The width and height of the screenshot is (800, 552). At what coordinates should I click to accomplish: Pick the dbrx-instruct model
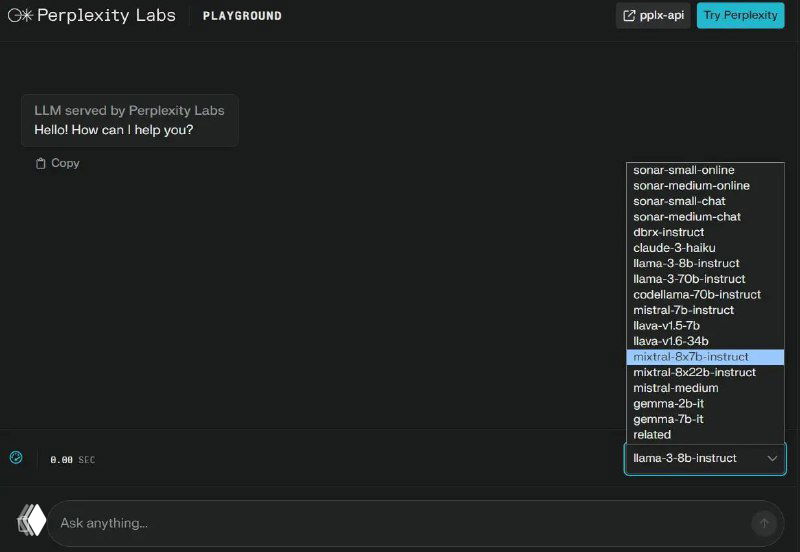705,233
